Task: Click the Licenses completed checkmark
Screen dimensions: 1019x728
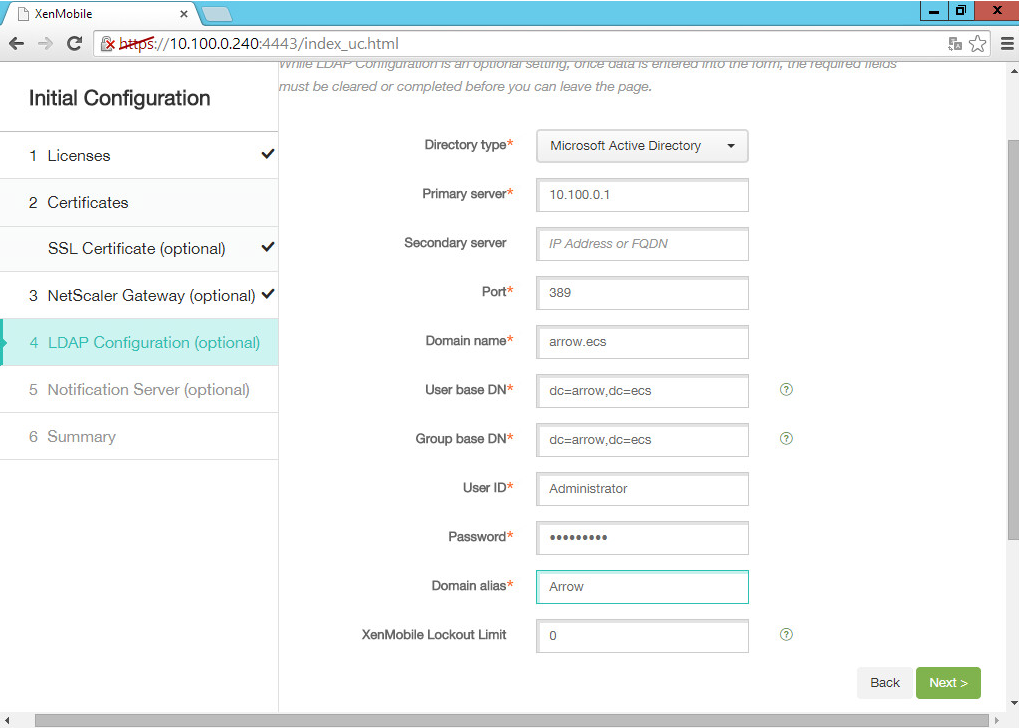Action: point(268,154)
